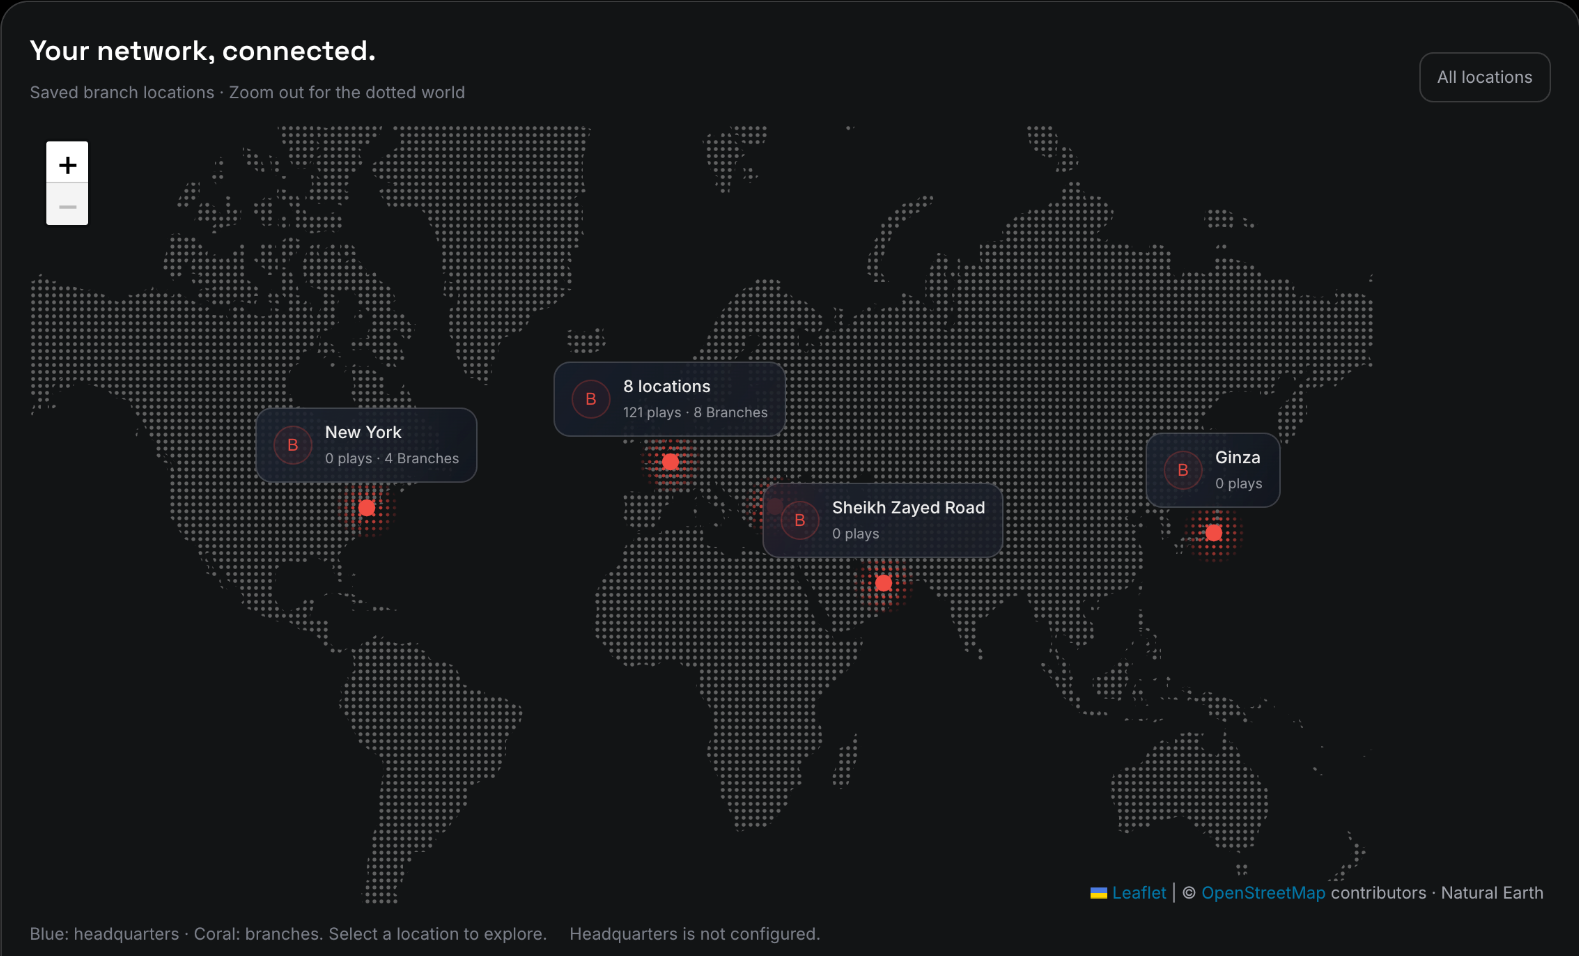
Task: Click 'Headquarters is not configured.' text
Action: click(695, 934)
